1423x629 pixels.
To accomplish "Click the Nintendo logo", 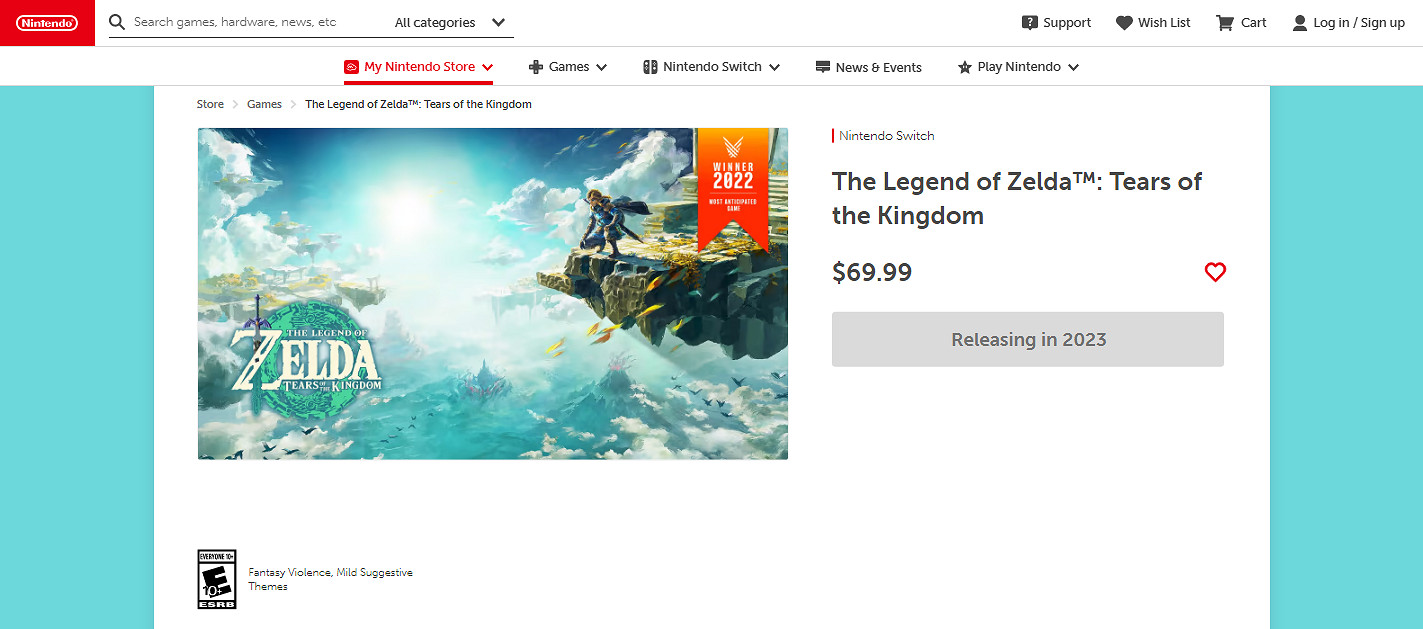I will click(x=47, y=23).
